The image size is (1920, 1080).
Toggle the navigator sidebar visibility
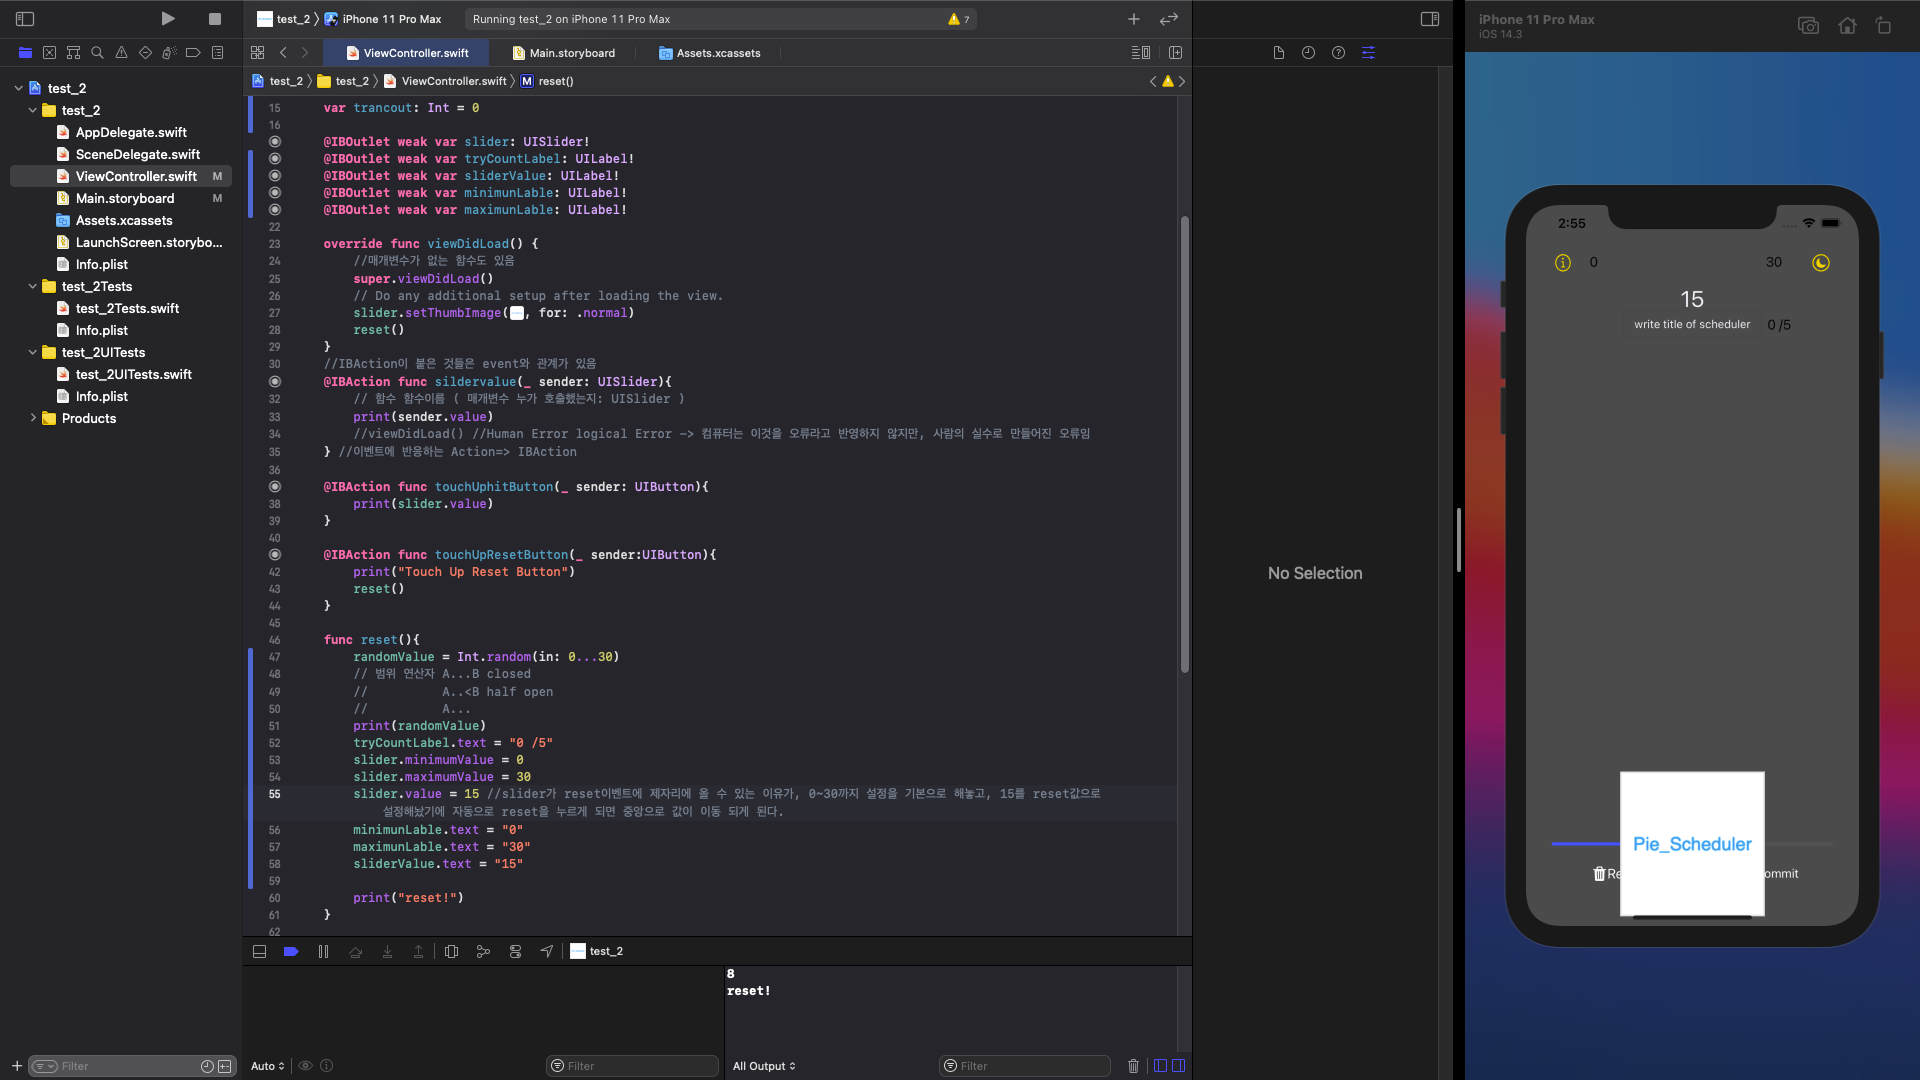25,19
